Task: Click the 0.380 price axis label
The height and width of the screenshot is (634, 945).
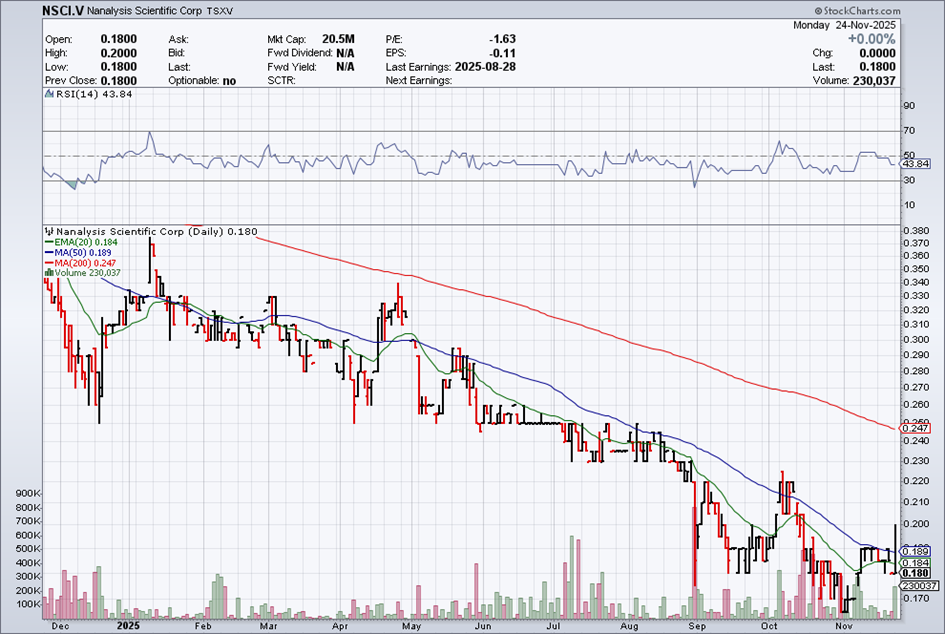Action: (x=917, y=231)
